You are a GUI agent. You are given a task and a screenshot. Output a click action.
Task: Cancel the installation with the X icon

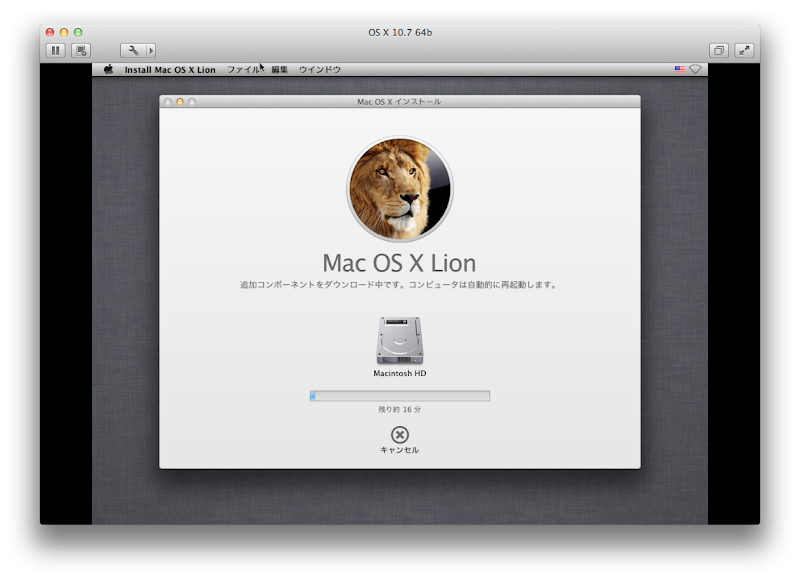400,435
